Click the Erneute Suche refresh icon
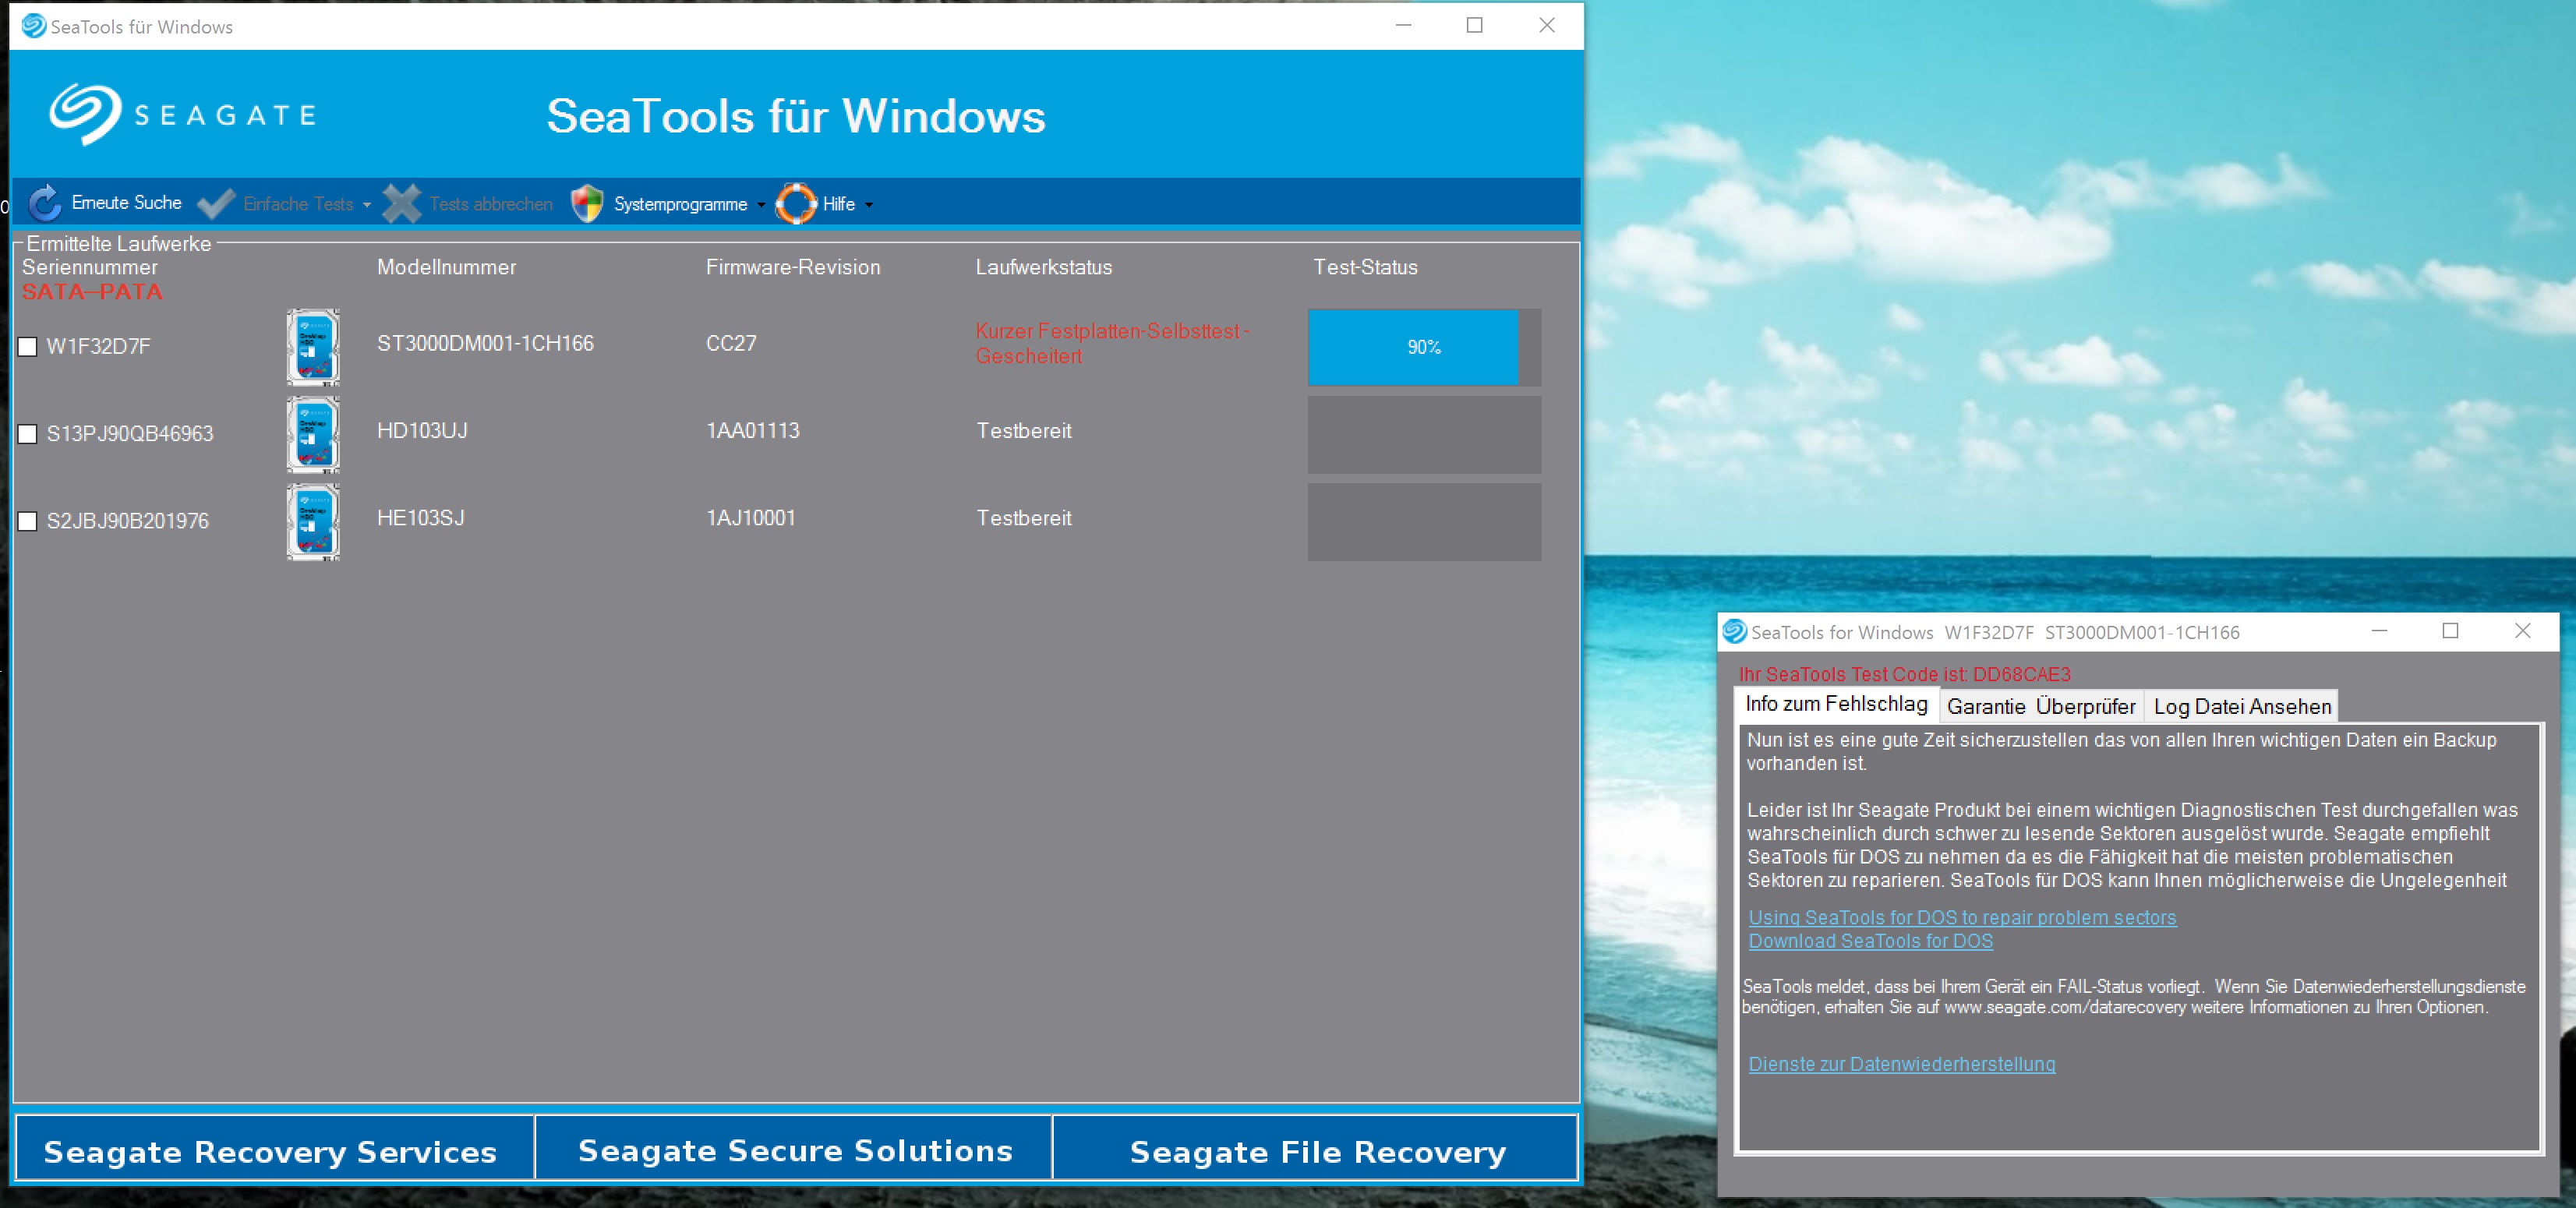 44,203
